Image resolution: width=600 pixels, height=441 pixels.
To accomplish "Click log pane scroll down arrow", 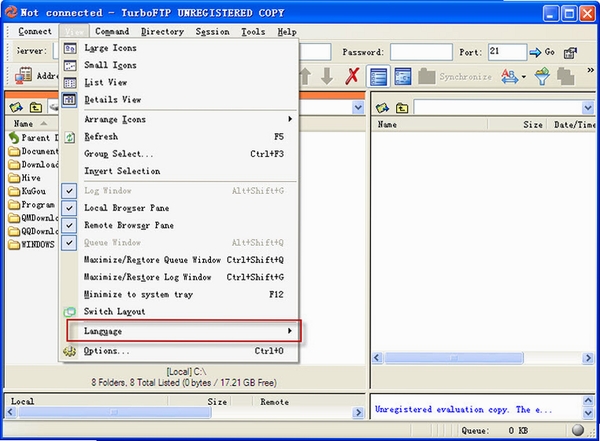I will click(x=588, y=413).
